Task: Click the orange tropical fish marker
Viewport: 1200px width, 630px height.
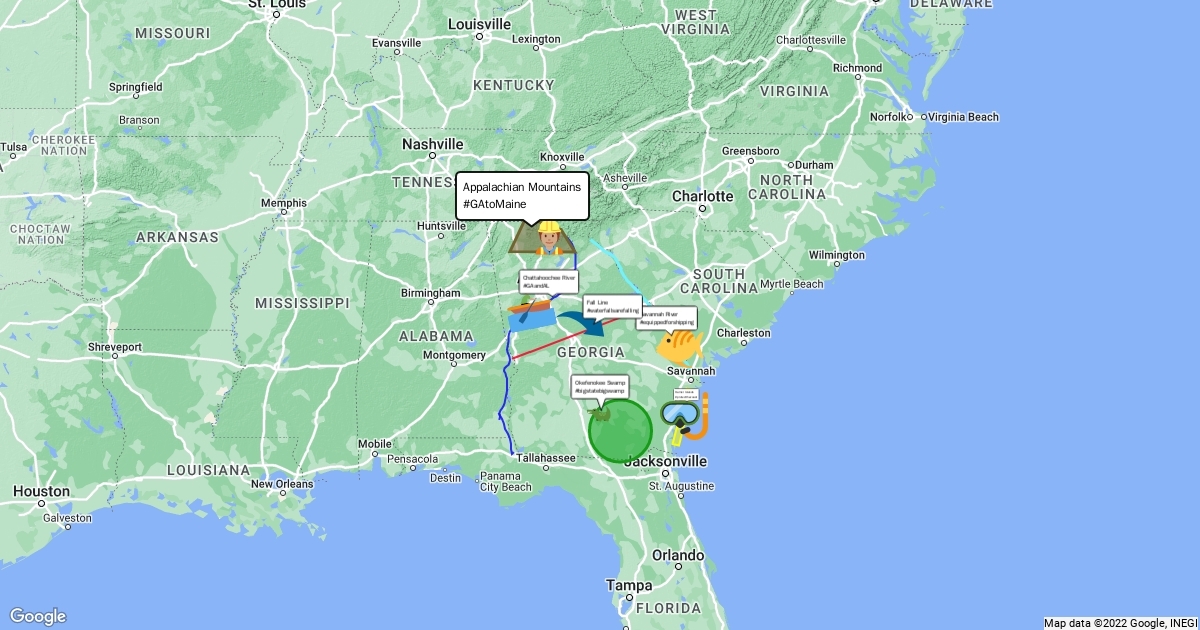Action: [x=680, y=347]
